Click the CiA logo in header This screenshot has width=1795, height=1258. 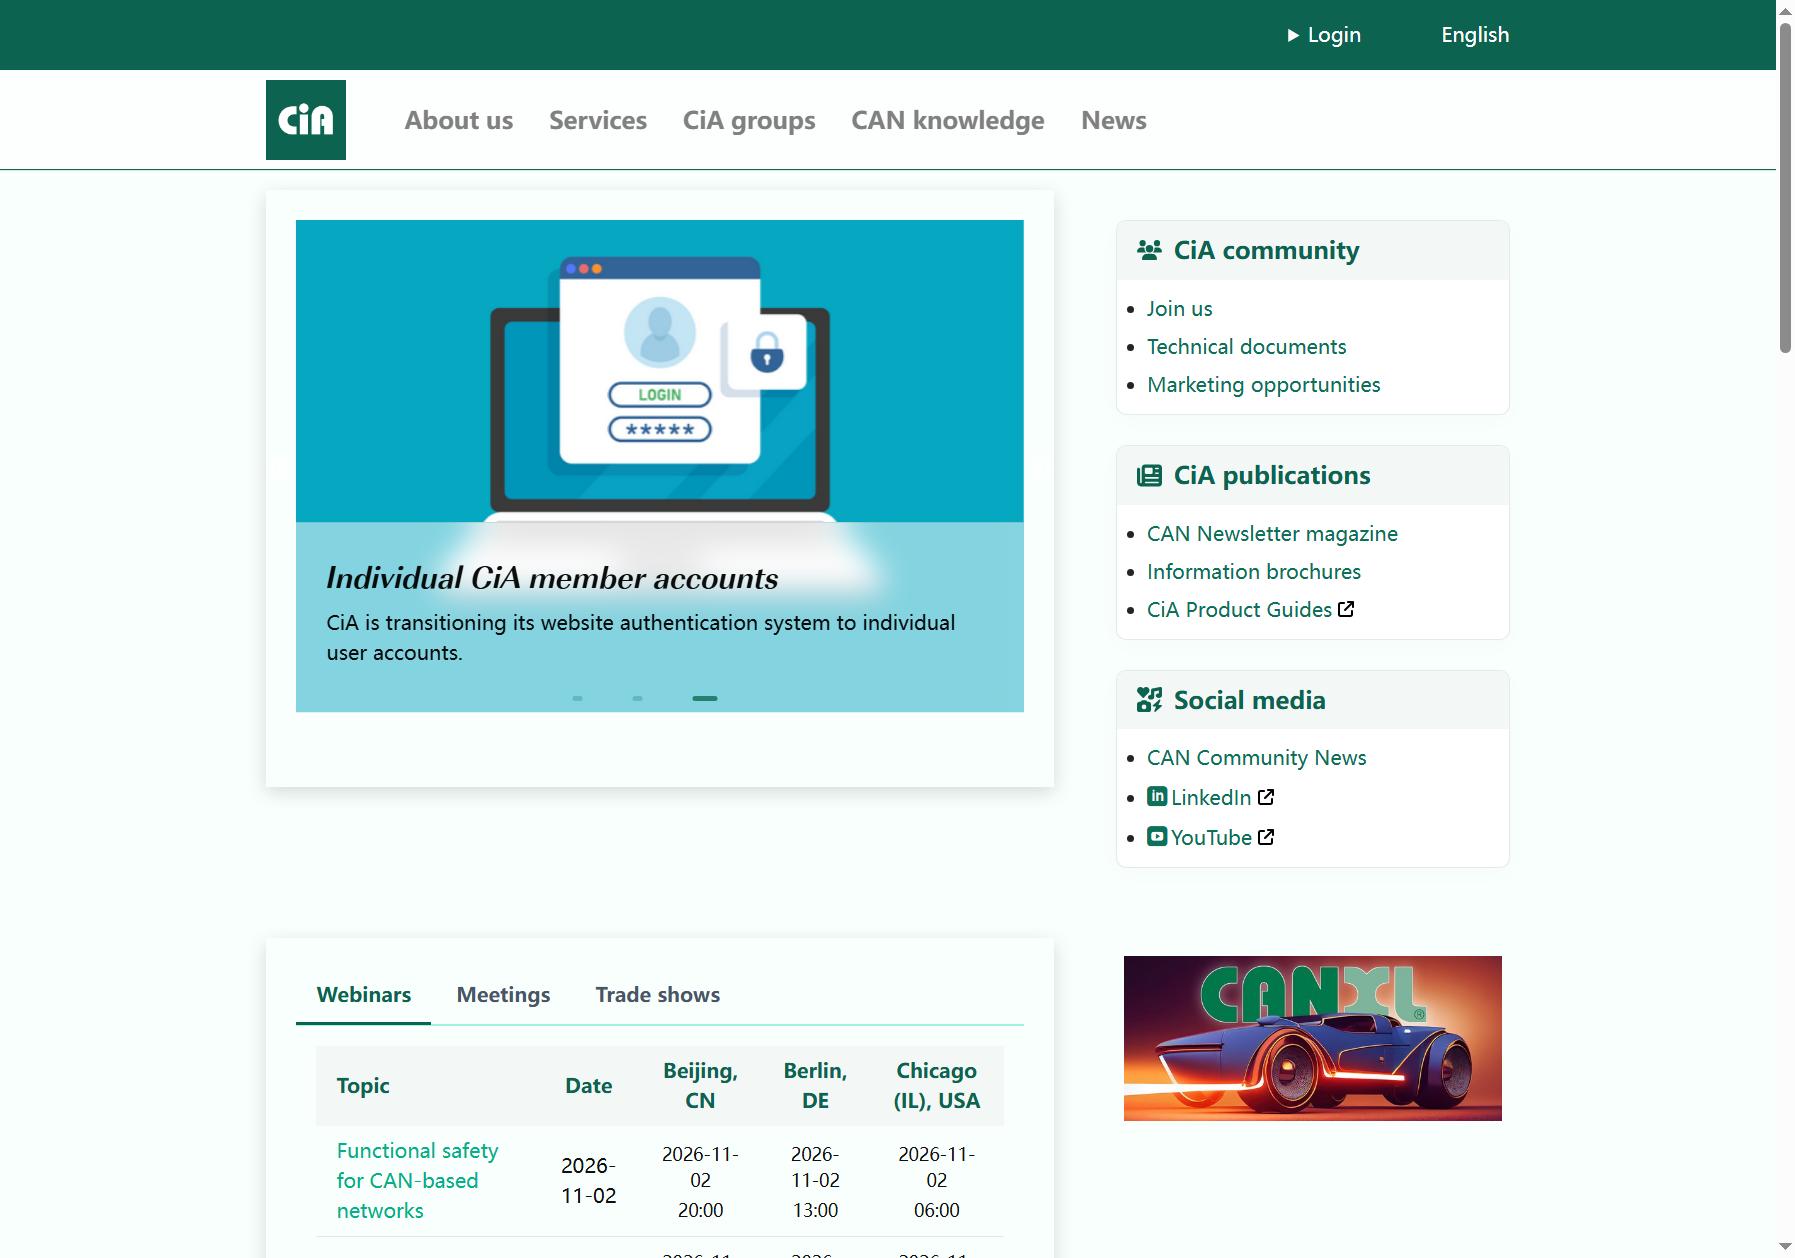[306, 120]
